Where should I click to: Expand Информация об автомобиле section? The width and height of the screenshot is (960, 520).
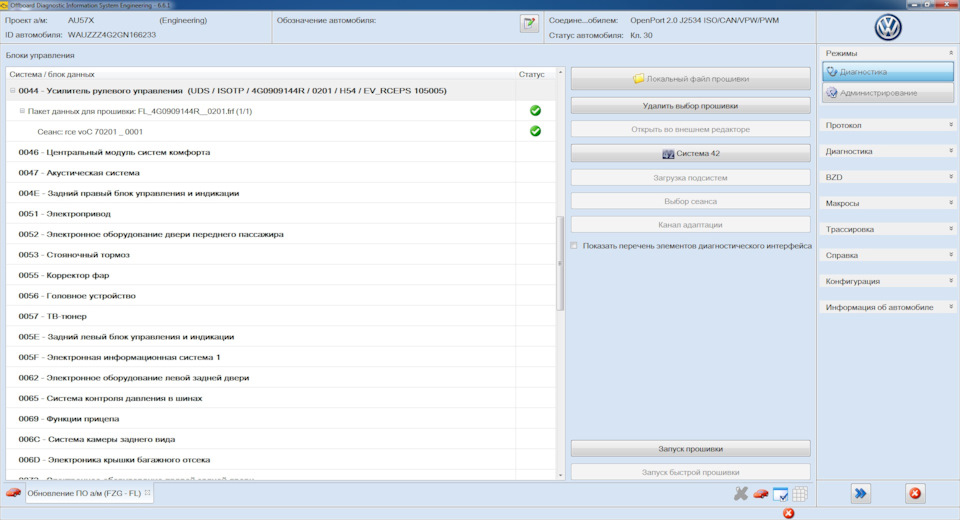click(951, 307)
